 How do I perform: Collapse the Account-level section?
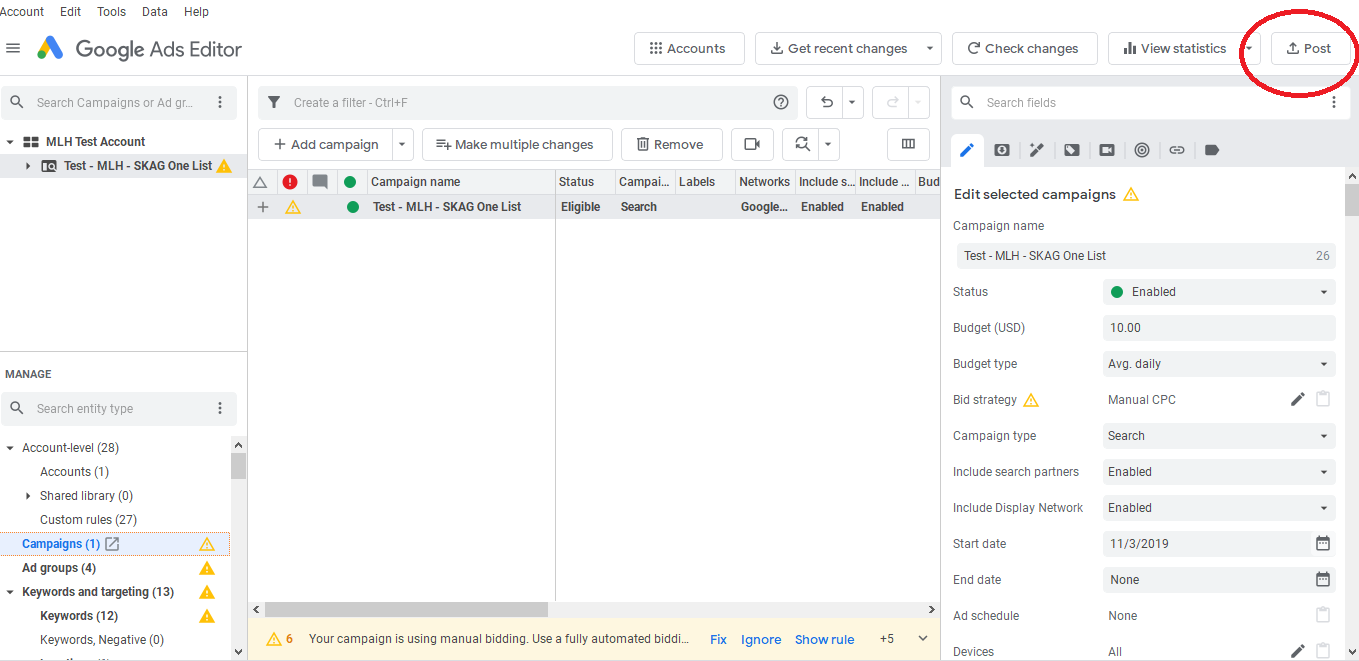coord(10,448)
